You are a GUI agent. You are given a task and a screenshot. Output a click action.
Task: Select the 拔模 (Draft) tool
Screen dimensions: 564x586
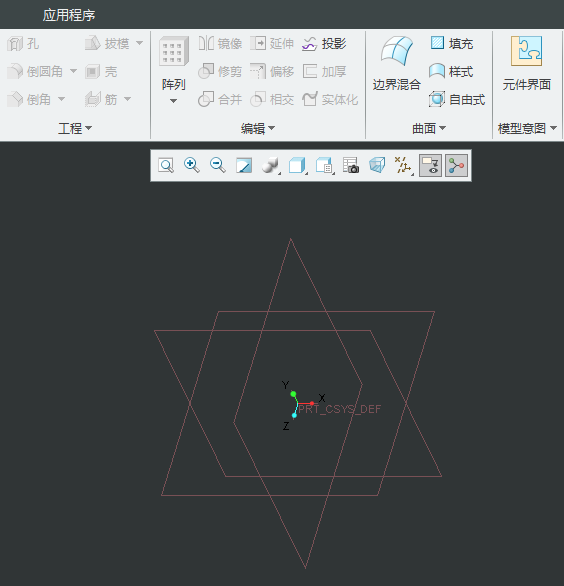107,44
